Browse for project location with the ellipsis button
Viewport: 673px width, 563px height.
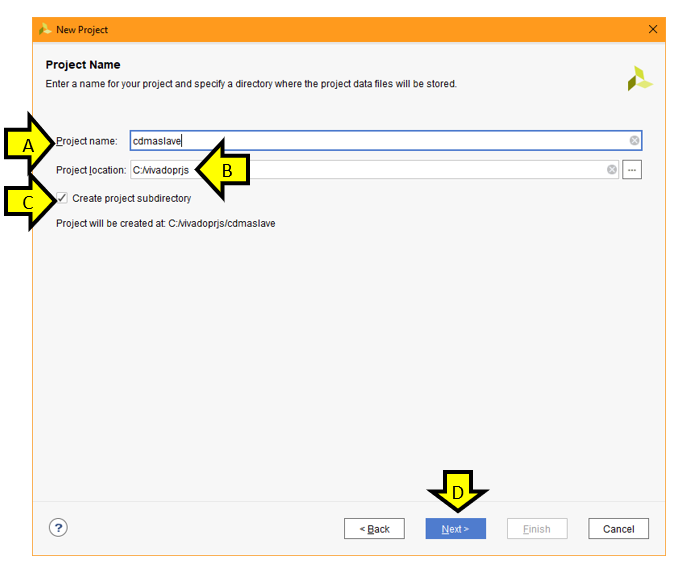pos(632,170)
